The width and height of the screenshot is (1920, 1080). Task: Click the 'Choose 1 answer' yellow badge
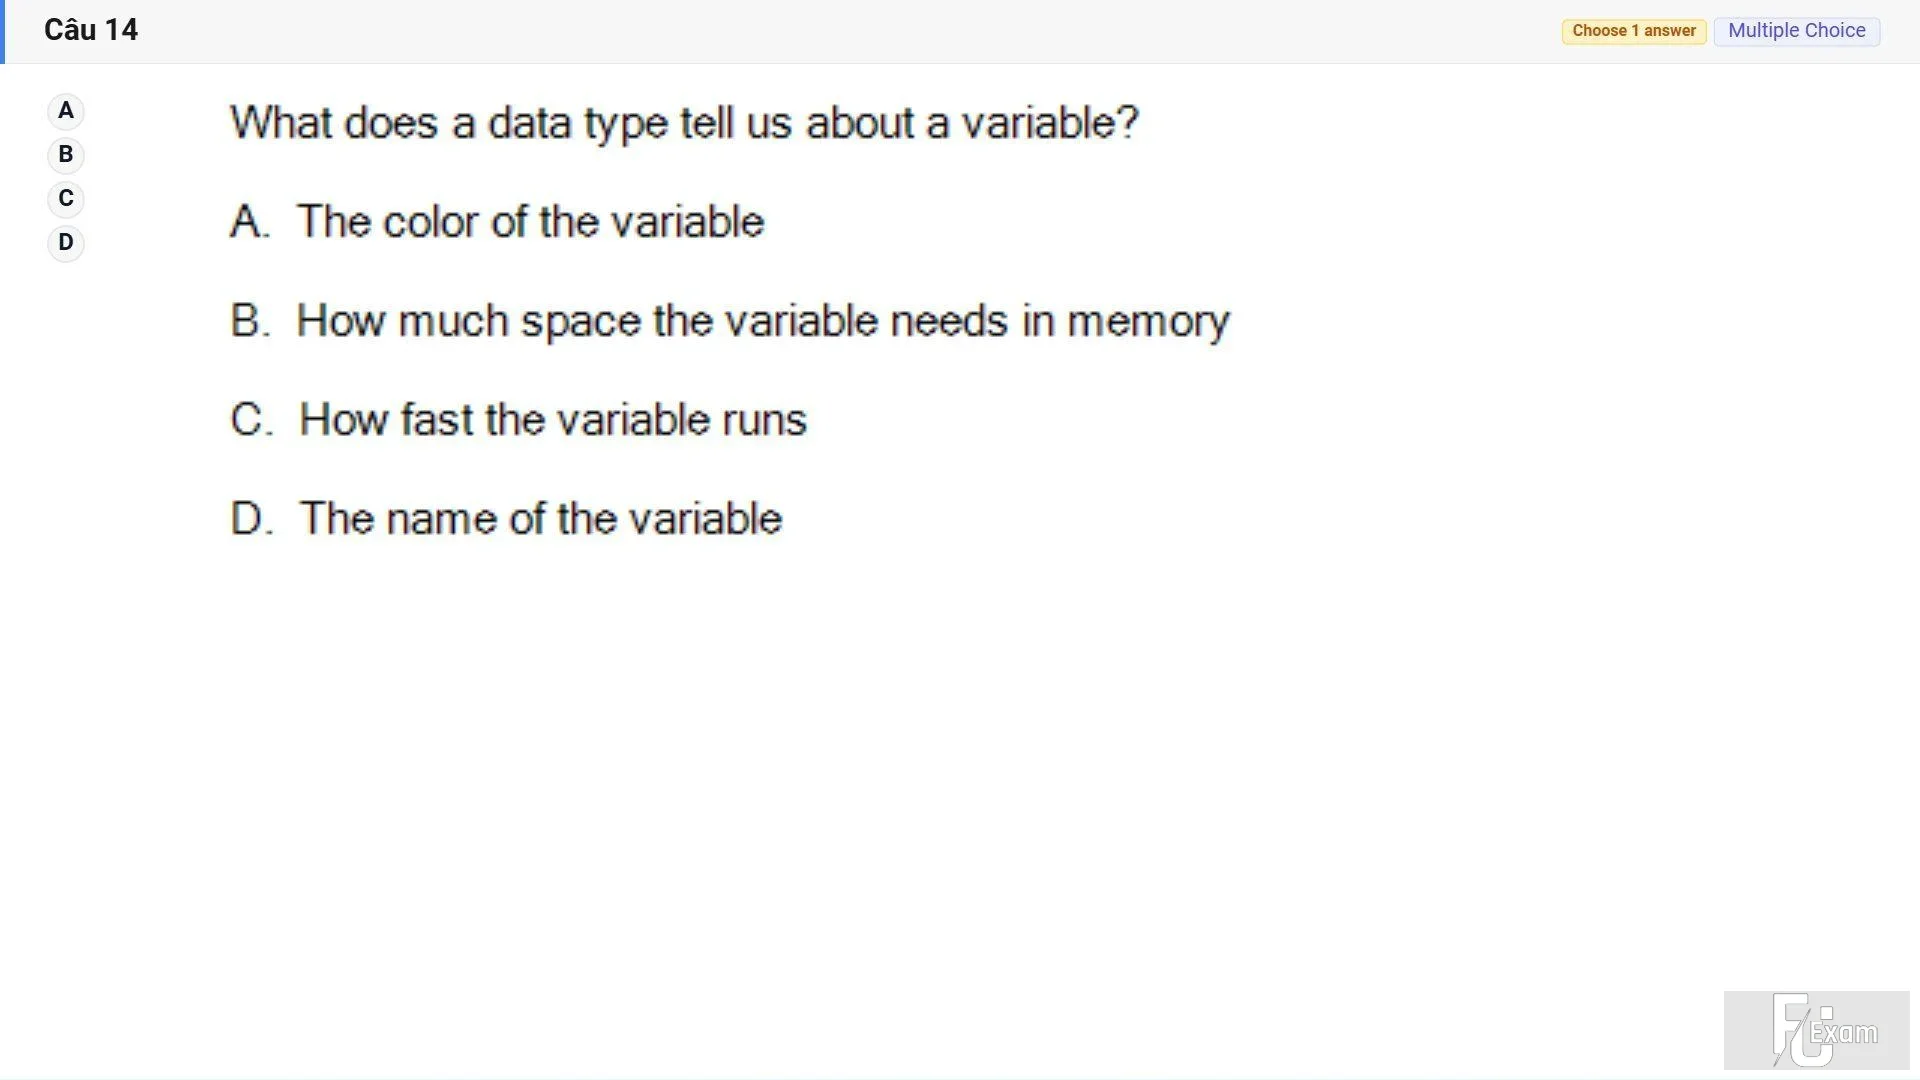tap(1634, 31)
